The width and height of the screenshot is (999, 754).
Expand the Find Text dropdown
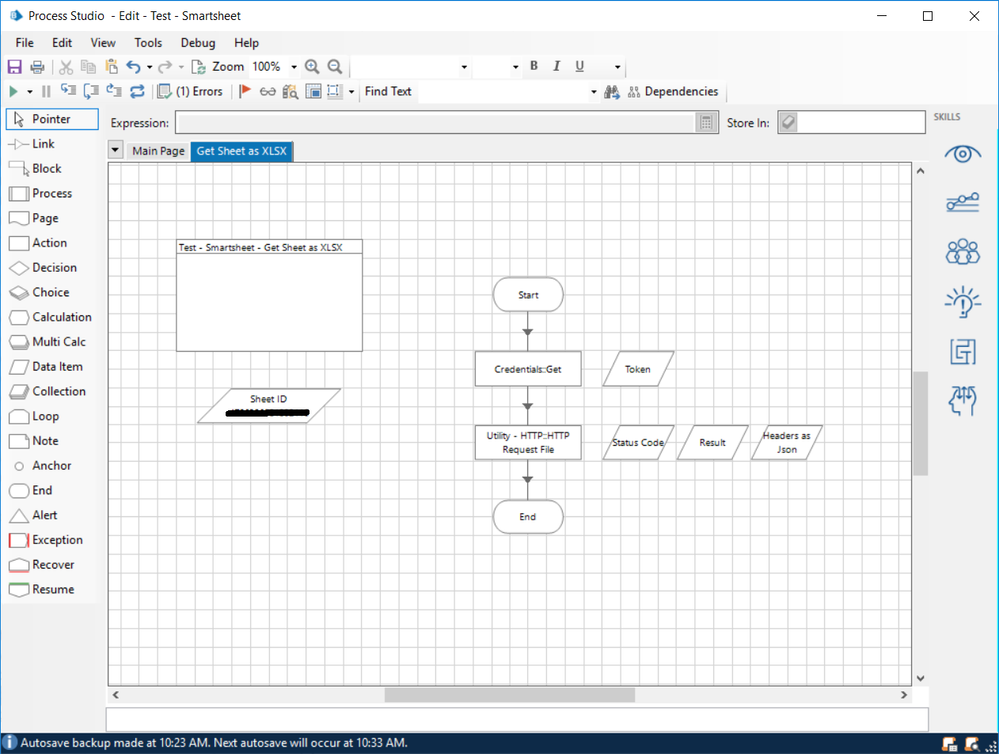coord(593,92)
